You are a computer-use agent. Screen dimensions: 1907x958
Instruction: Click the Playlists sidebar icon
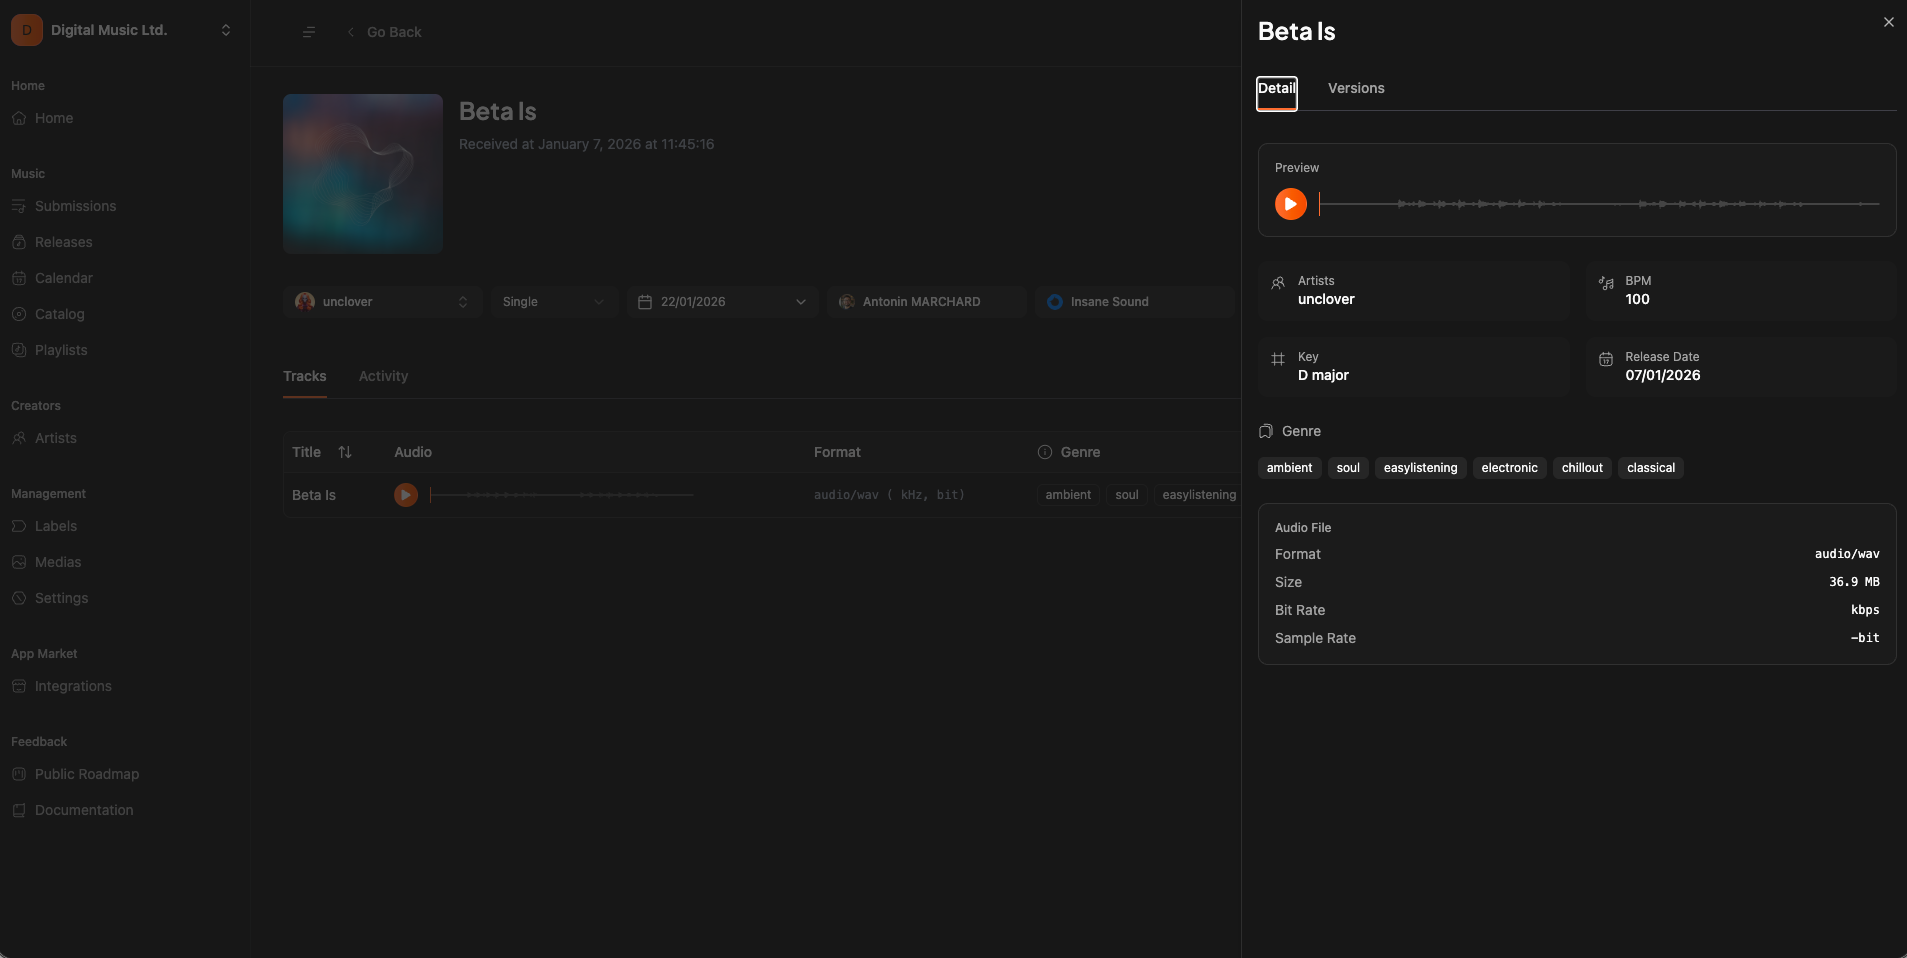pos(19,350)
